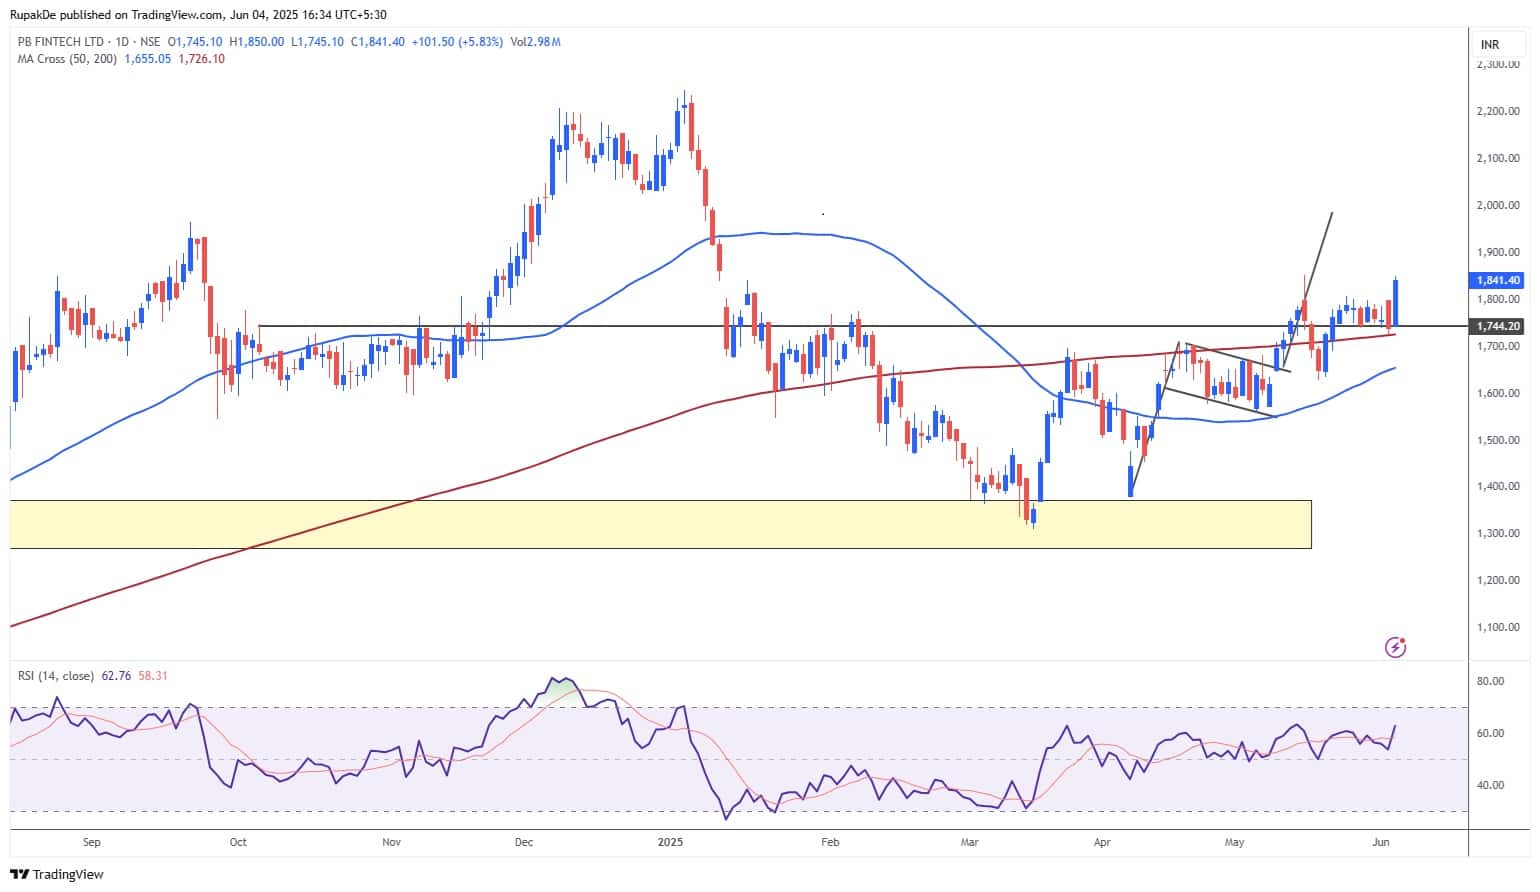The height and width of the screenshot is (892, 1540).
Task: Click the 40.00 RSI scale label
Action: pos(1490,785)
